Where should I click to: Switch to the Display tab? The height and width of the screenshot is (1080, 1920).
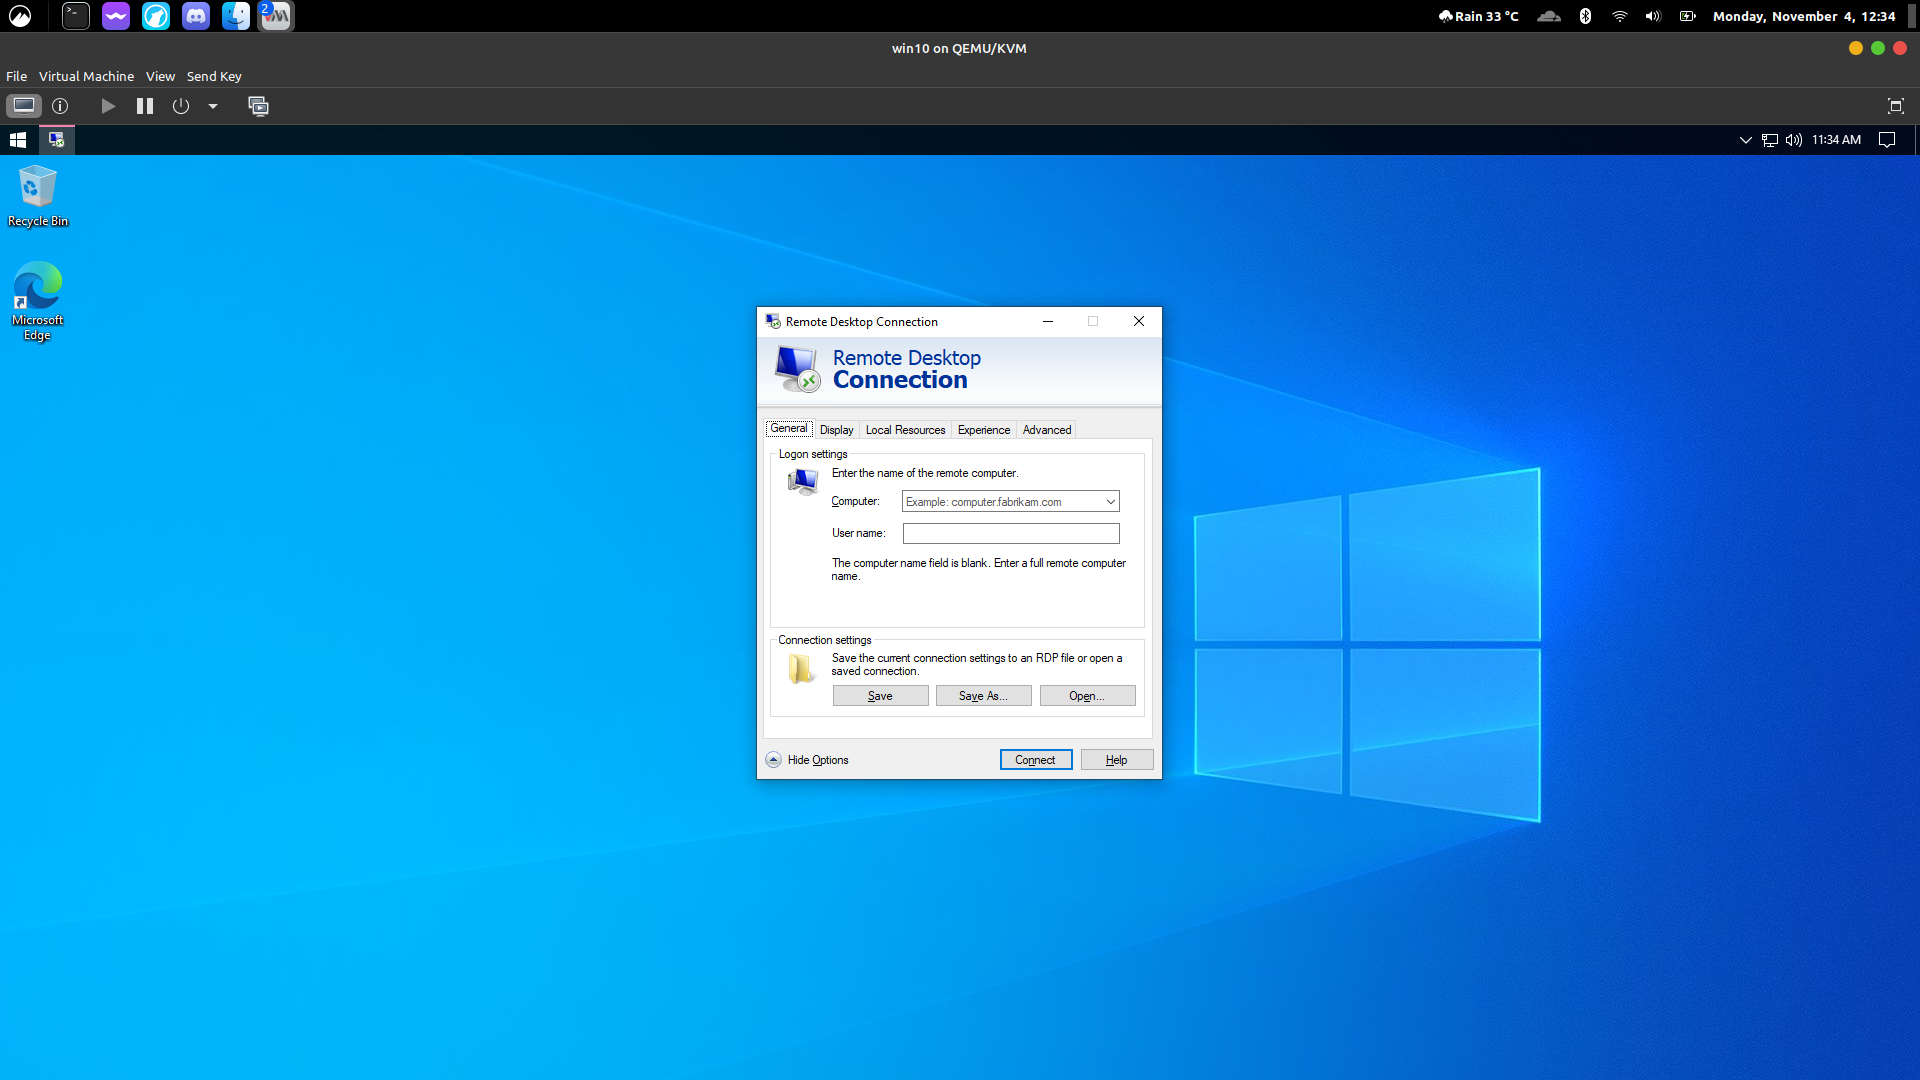tap(835, 429)
